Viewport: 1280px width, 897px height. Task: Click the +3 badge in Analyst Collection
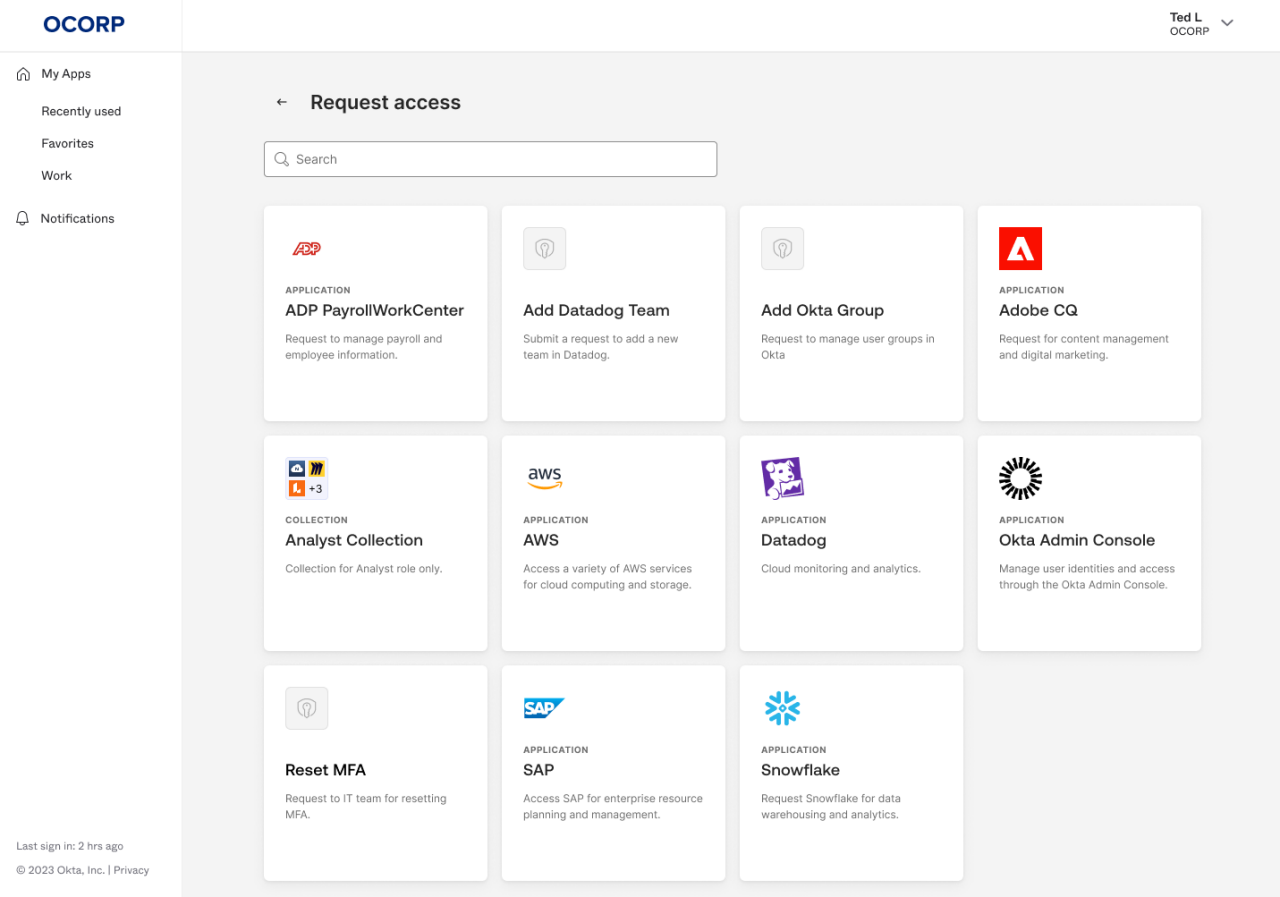[316, 489]
